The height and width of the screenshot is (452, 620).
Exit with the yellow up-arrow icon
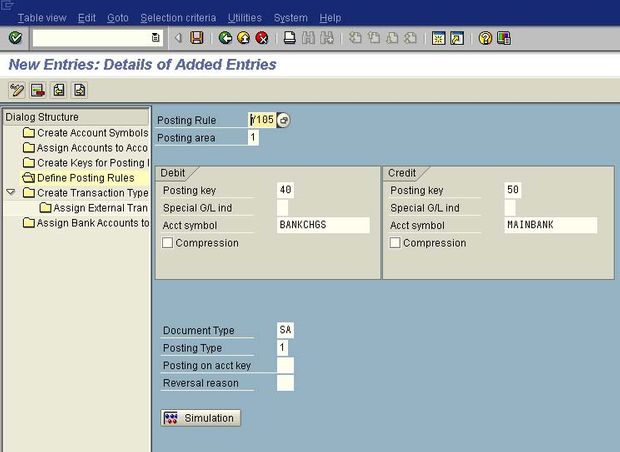pyautogui.click(x=244, y=38)
